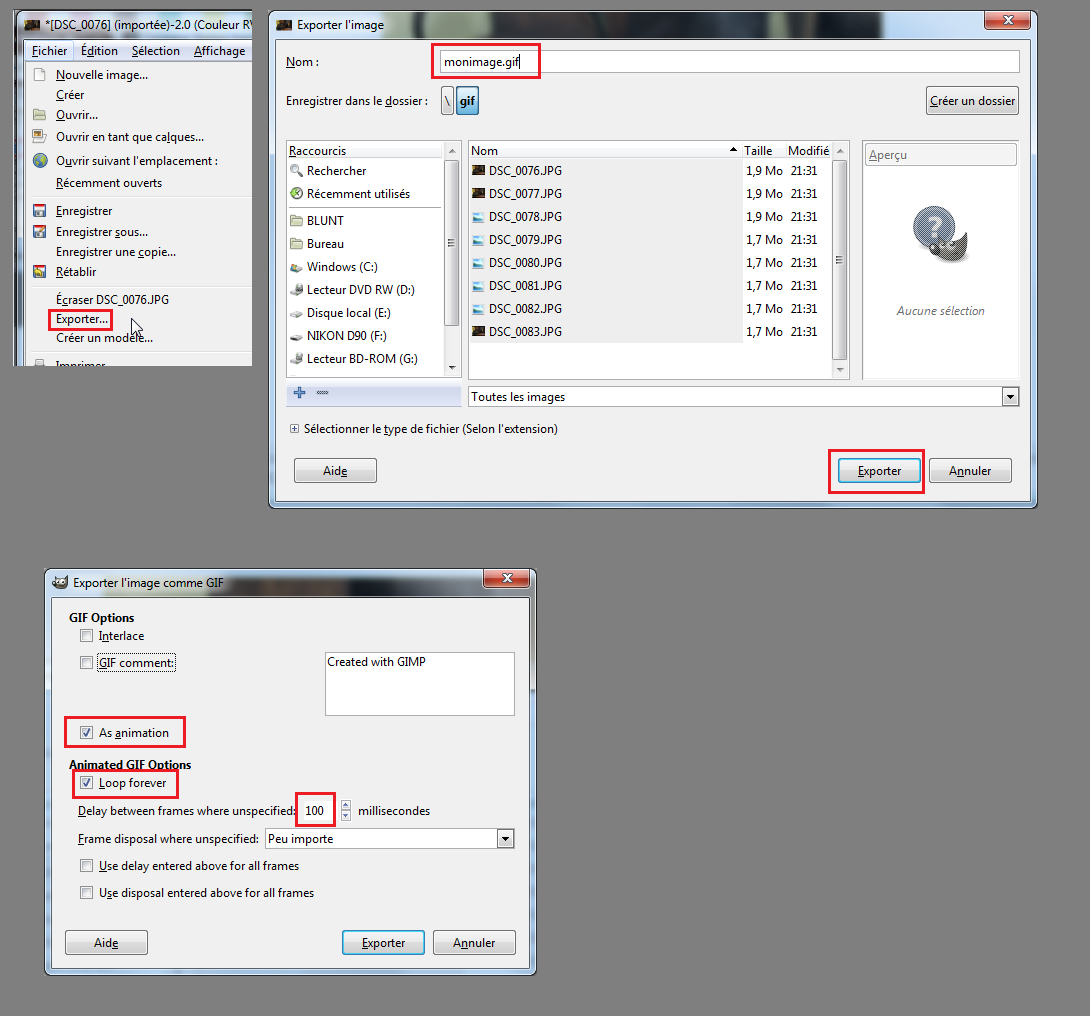Image resolution: width=1090 pixels, height=1016 pixels.
Task: Click Exporter in the GIF options dialog
Action: 383,943
